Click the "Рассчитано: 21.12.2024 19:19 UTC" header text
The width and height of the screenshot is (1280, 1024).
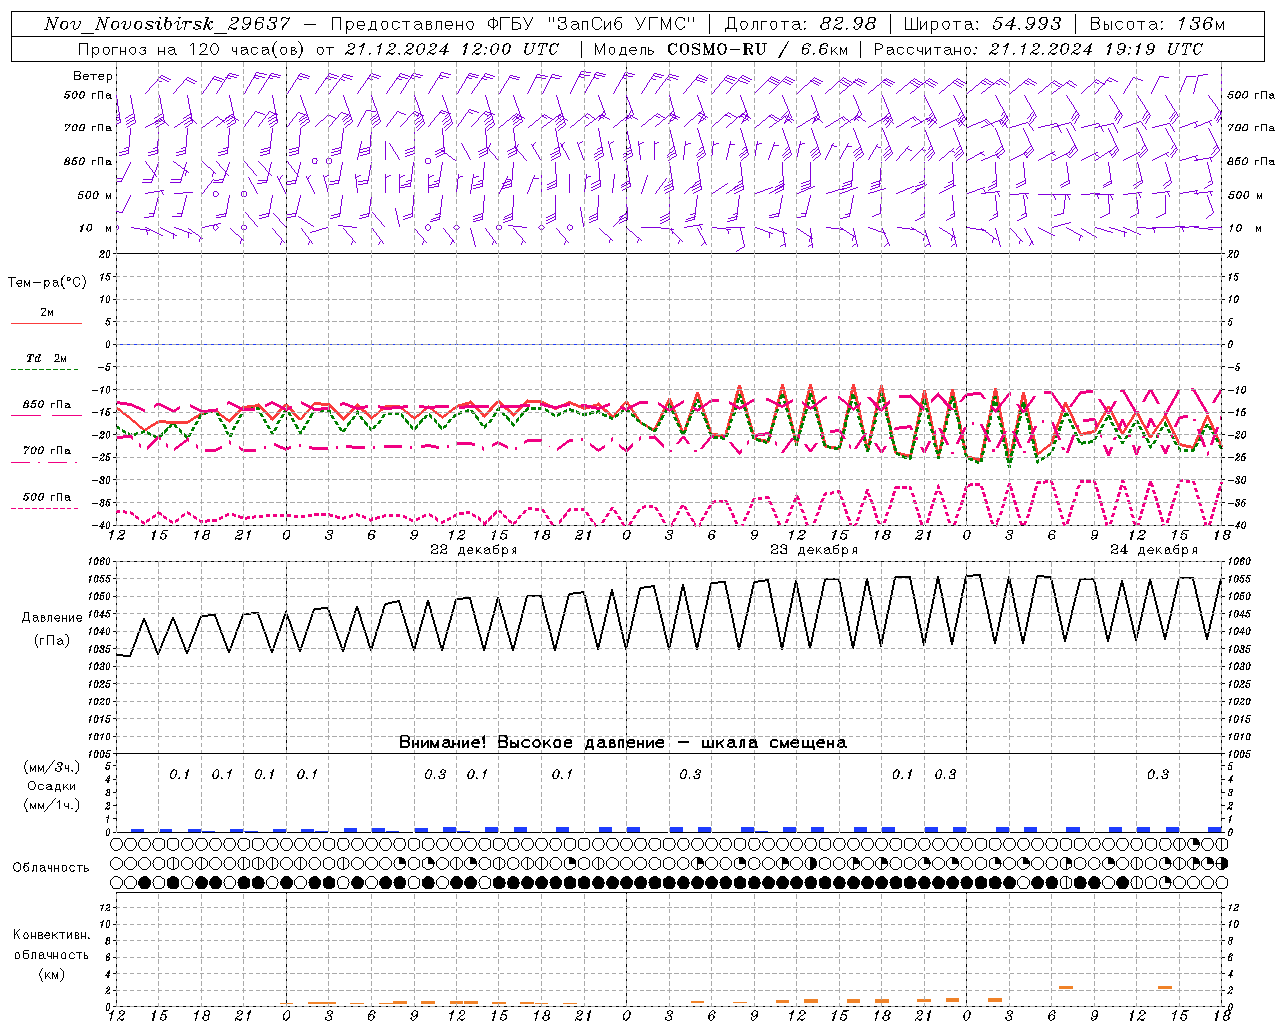[x=1038, y=49]
